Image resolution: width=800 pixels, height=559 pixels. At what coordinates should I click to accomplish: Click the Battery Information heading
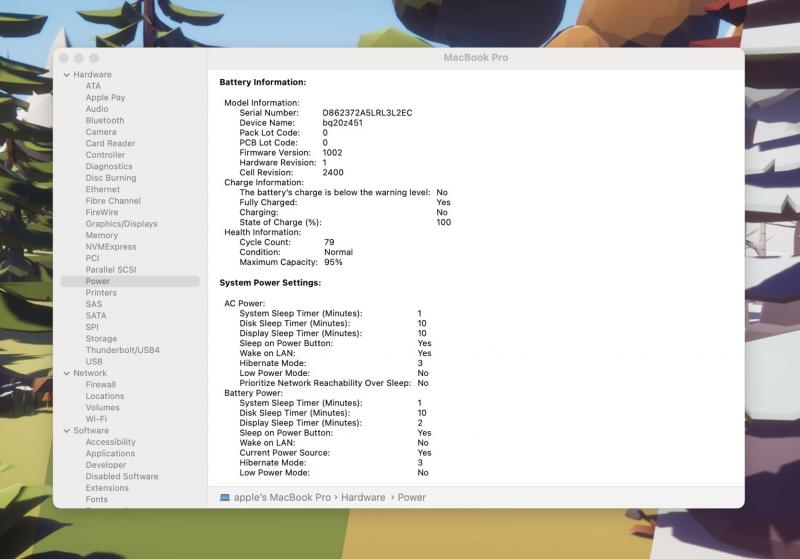point(263,82)
